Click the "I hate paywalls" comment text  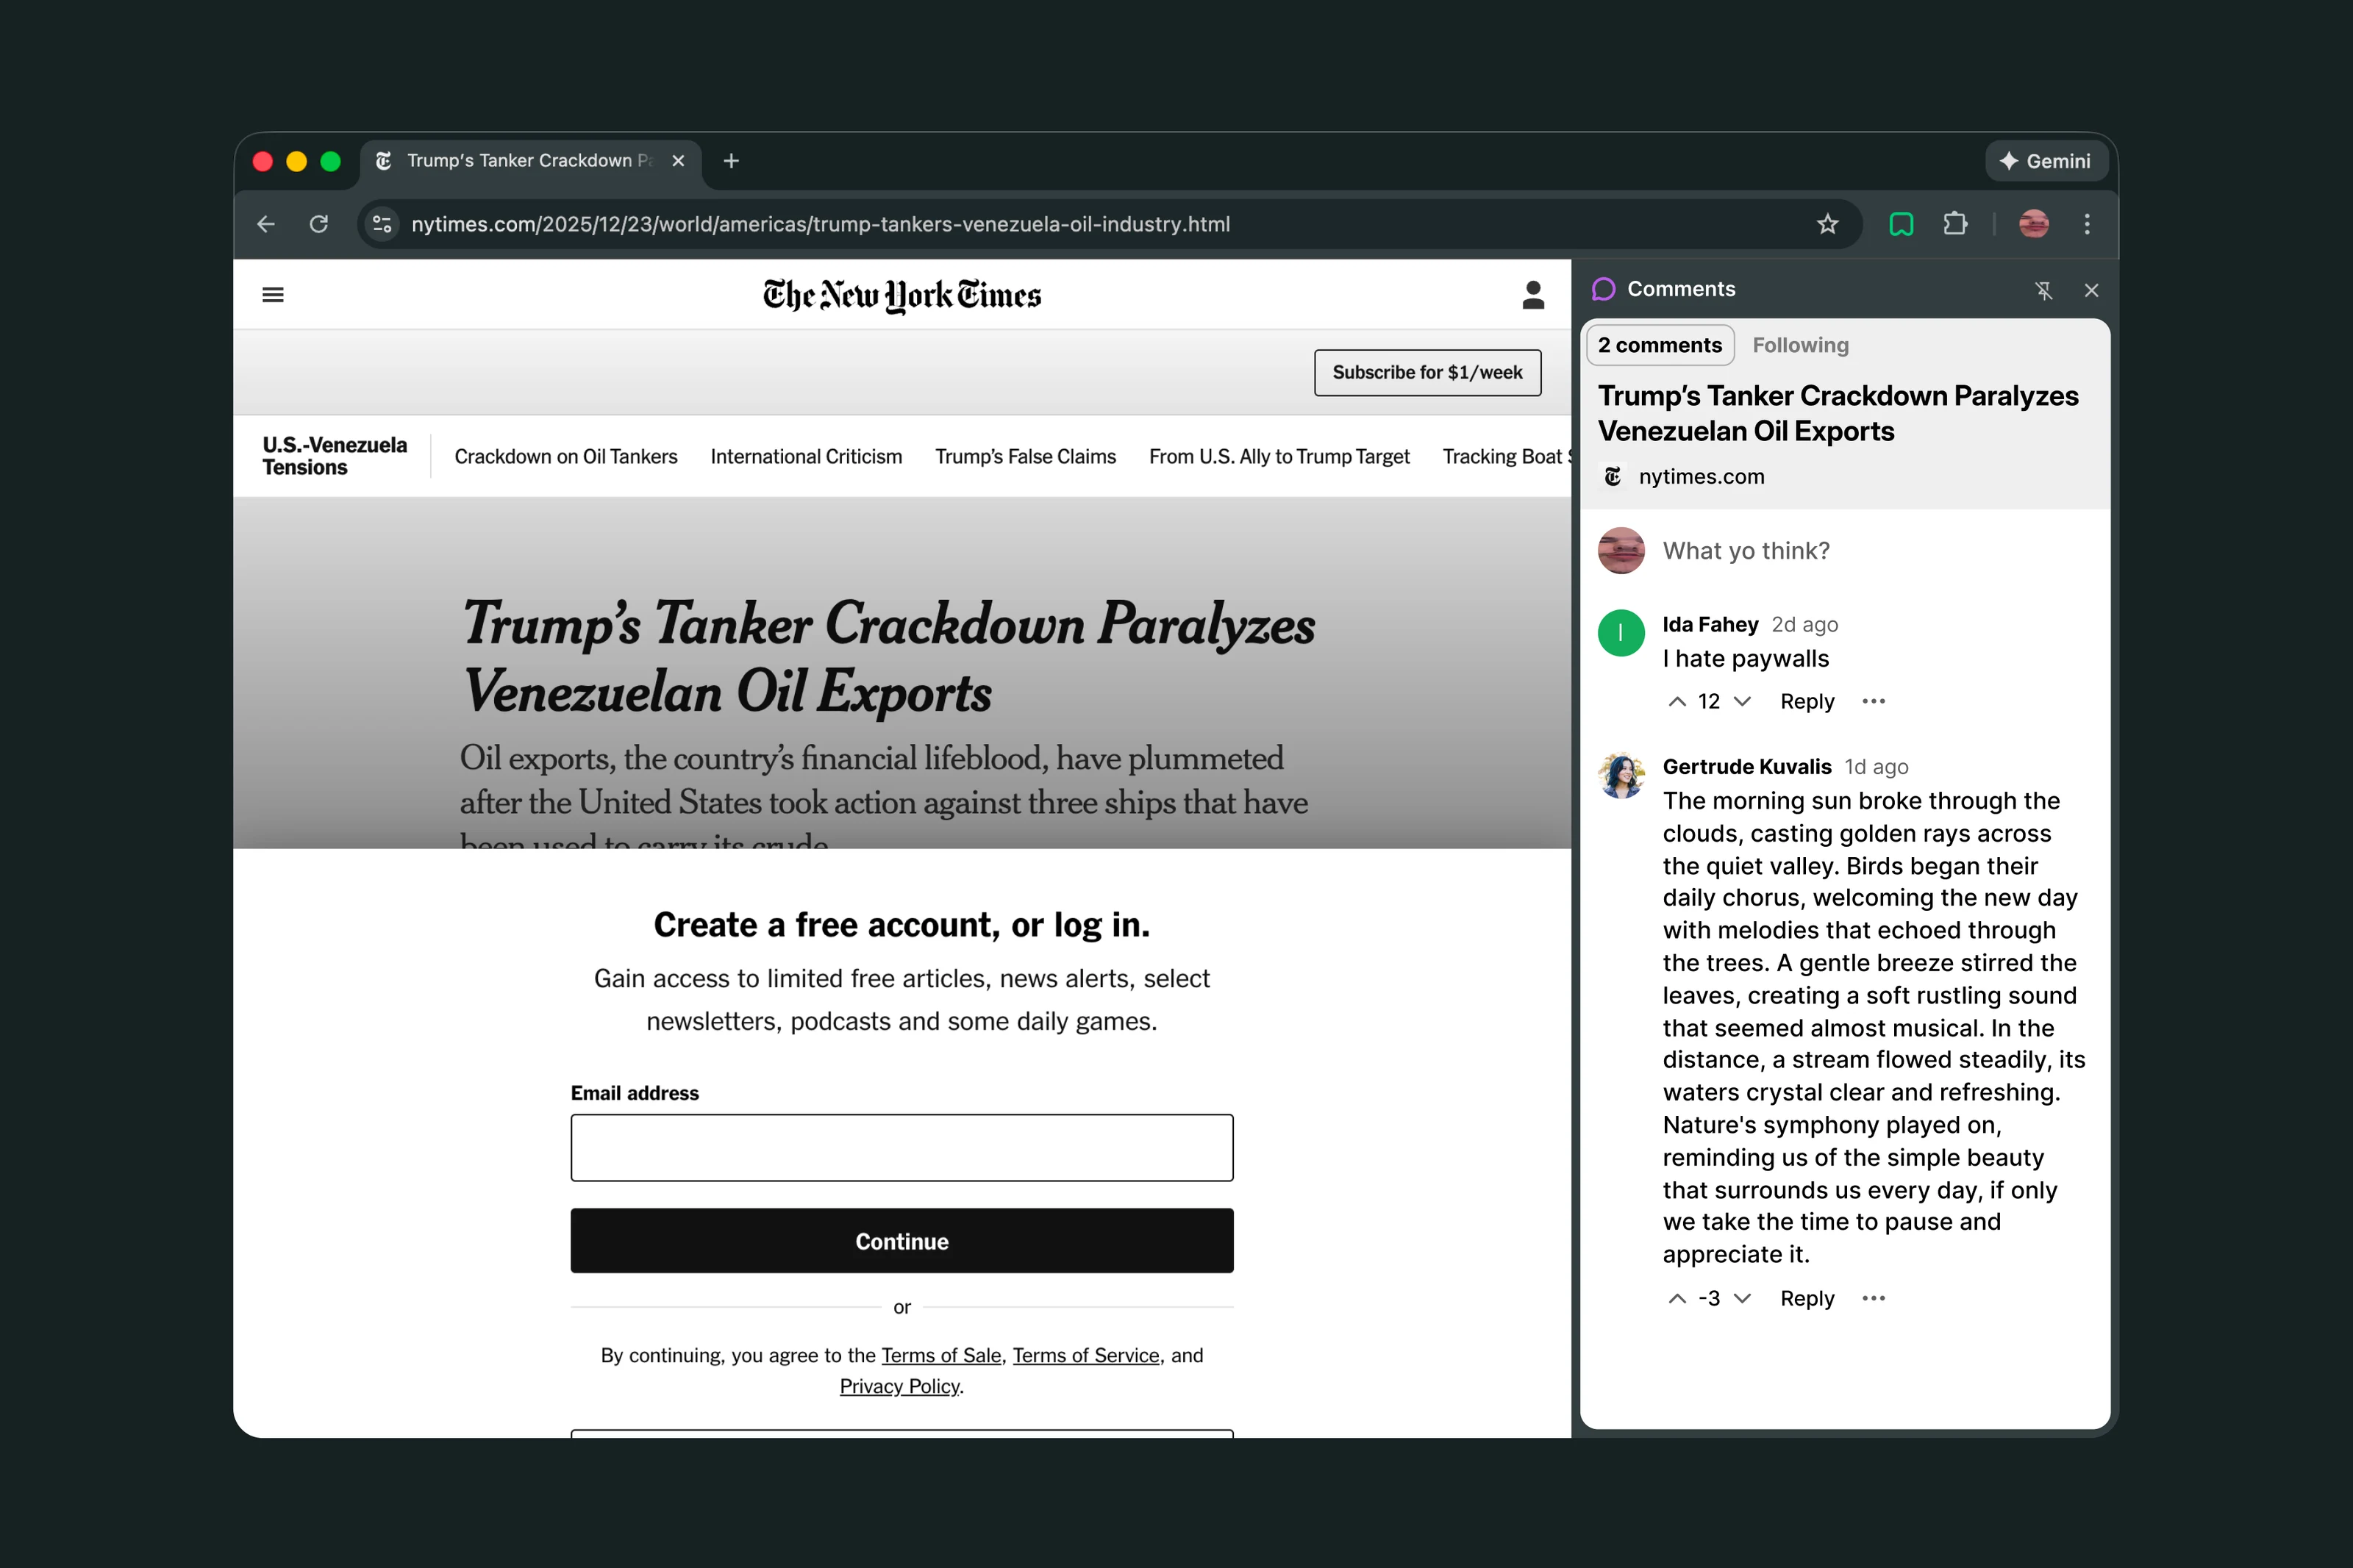(1745, 659)
